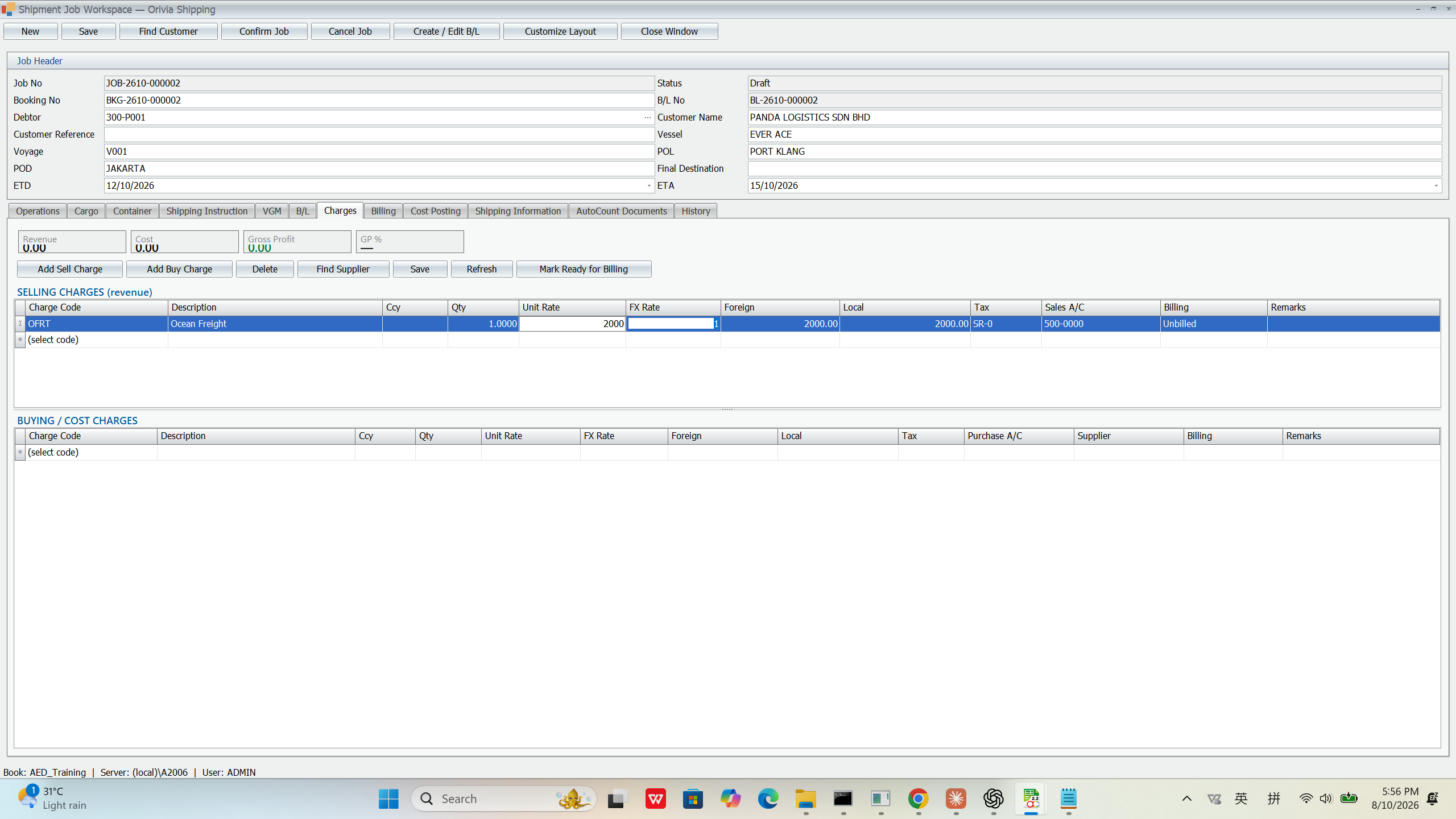Click Add Sell Charge button

(70, 269)
